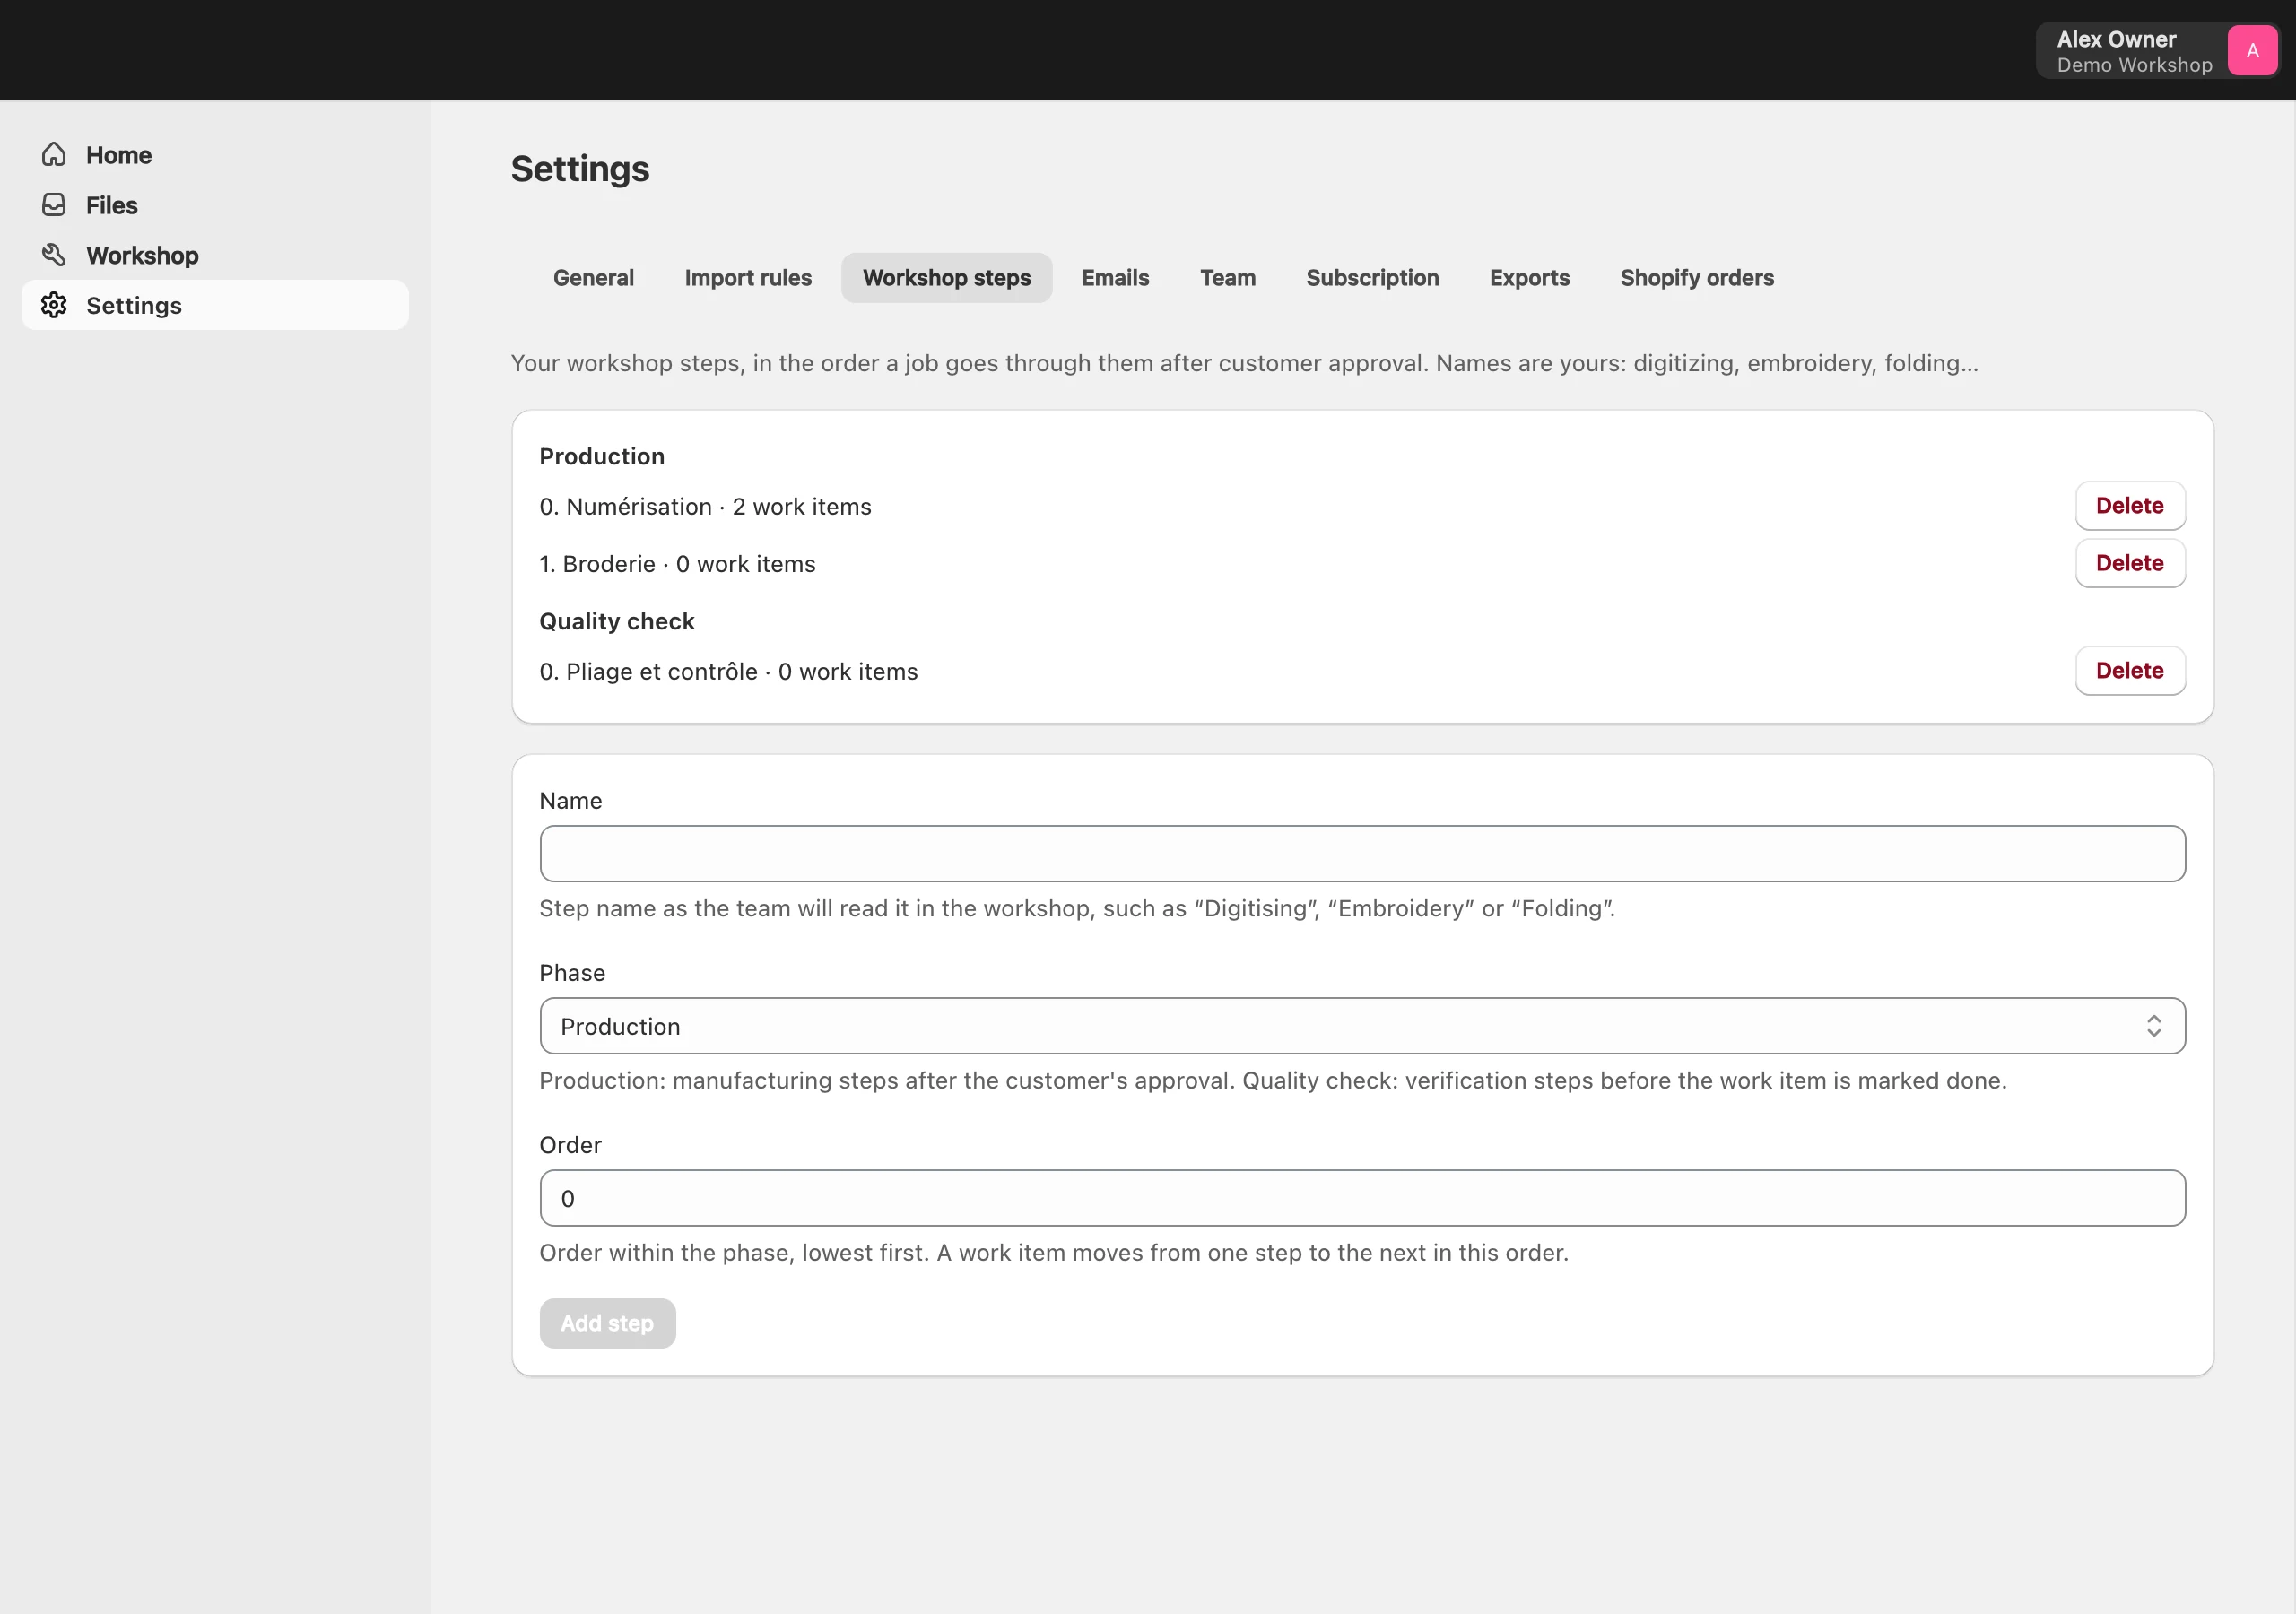
Task: Click the 'Demo Workshop' label in header
Action: tap(2134, 65)
